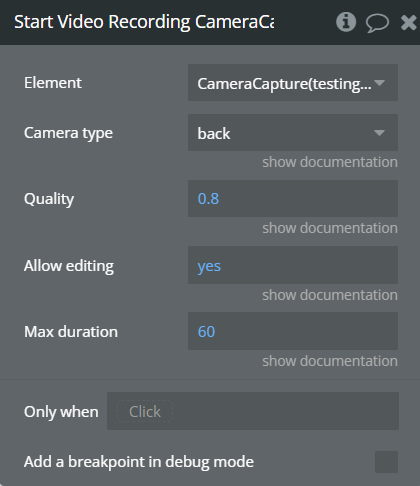Expand the Camera type dropdown set to back

[293, 133]
